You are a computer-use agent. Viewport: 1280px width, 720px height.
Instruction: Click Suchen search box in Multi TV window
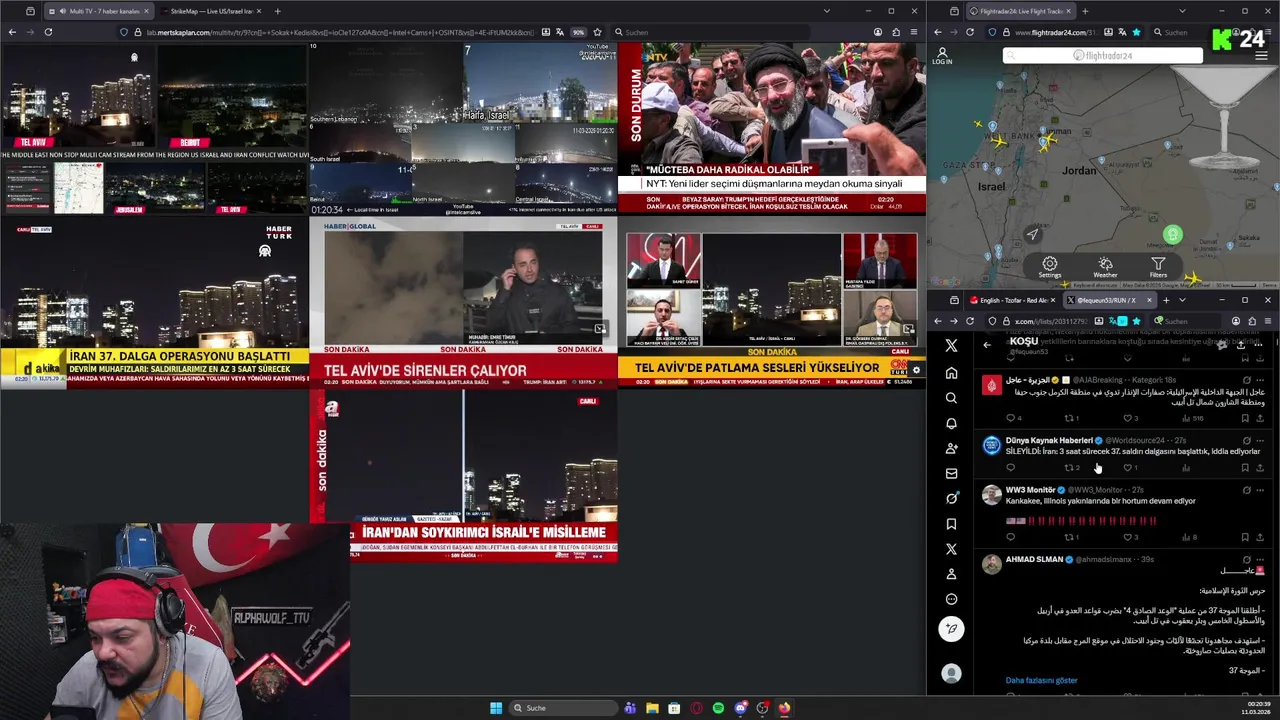click(x=710, y=32)
